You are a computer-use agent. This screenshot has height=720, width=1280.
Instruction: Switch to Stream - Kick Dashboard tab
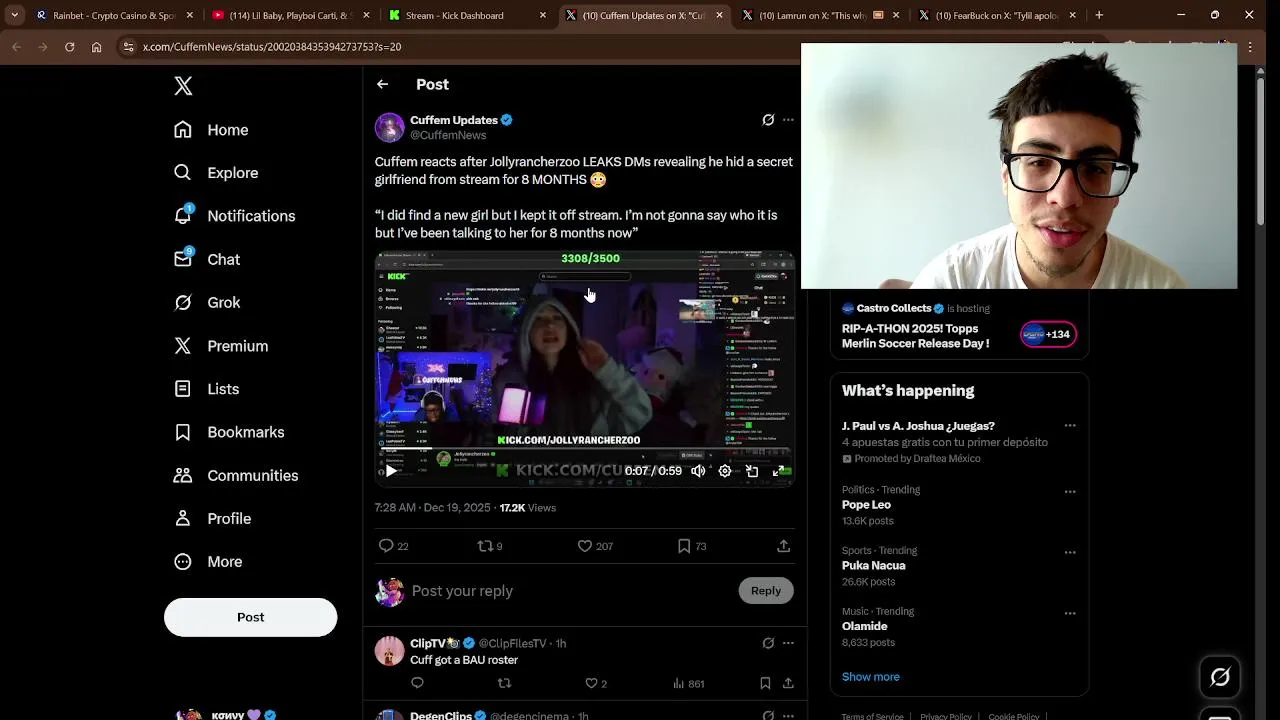click(x=466, y=15)
